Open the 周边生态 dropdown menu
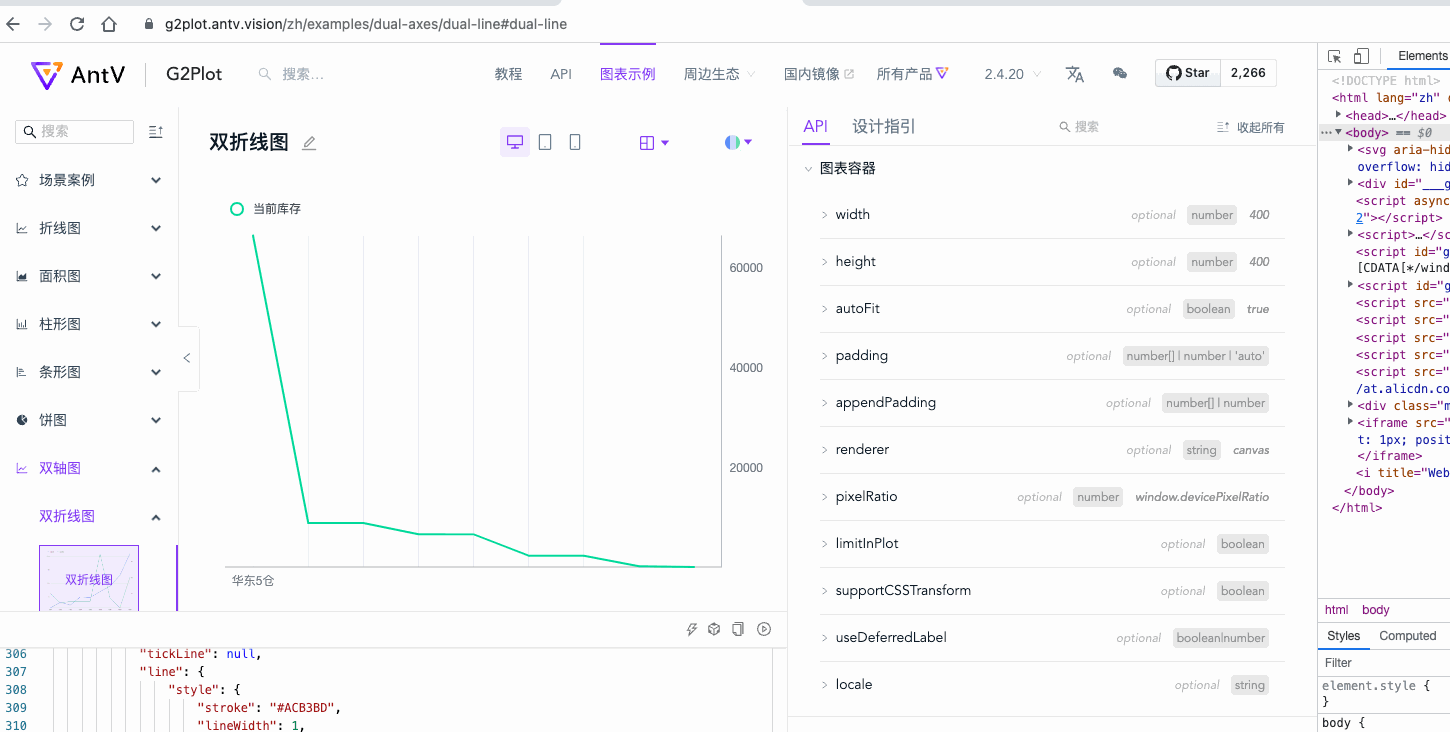1450x732 pixels. [x=719, y=74]
